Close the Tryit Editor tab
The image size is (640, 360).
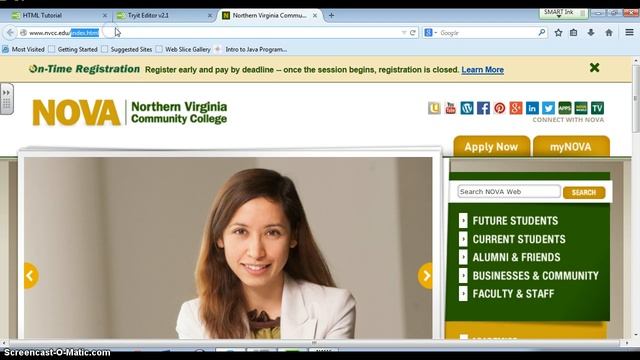click(x=210, y=16)
